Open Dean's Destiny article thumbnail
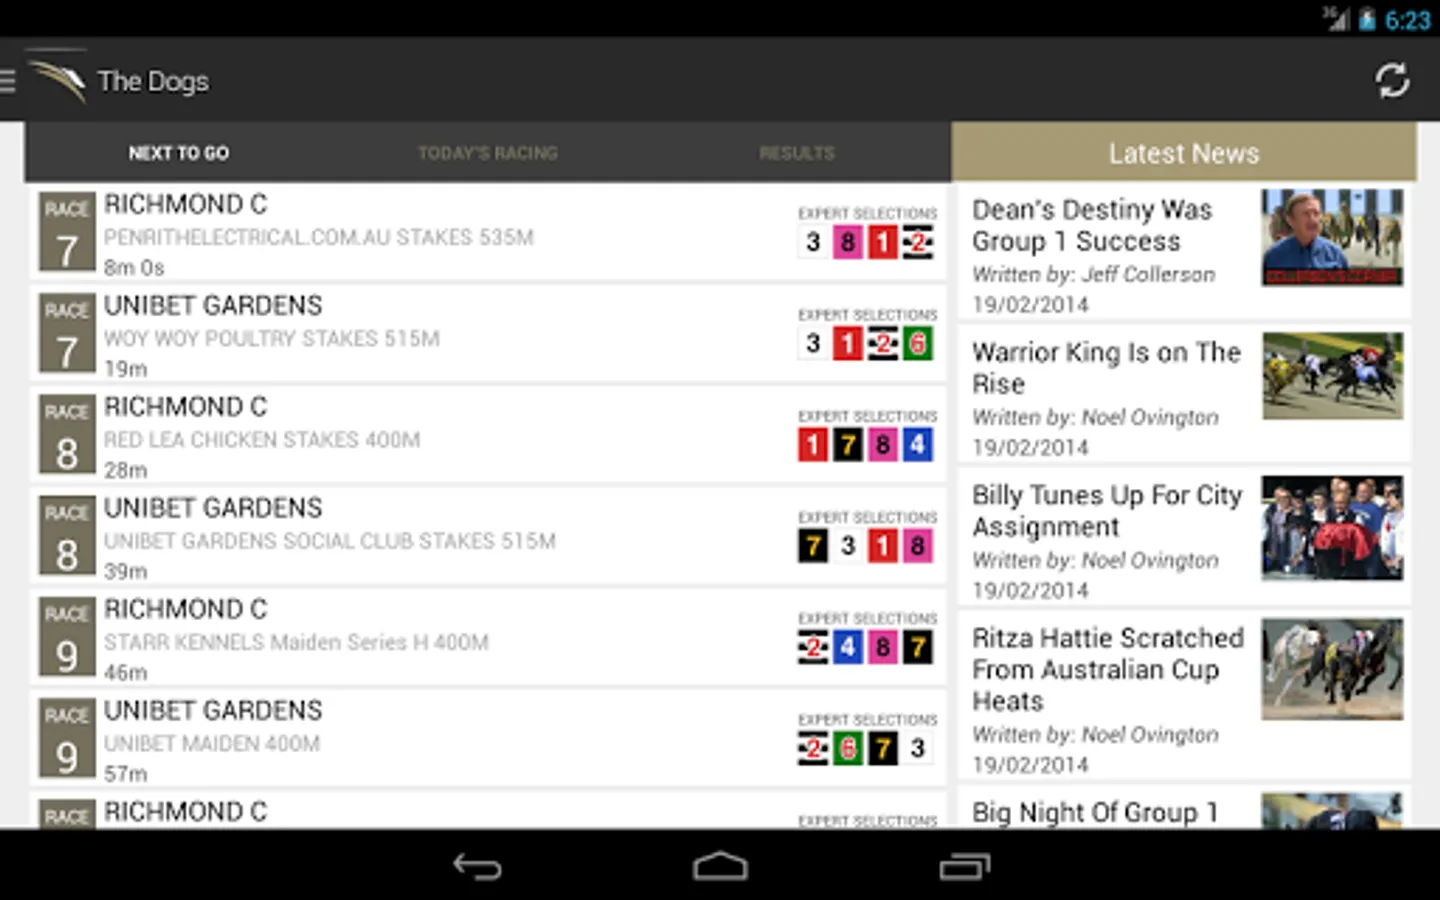Screen dimensions: 1440x900 click(x=1332, y=238)
